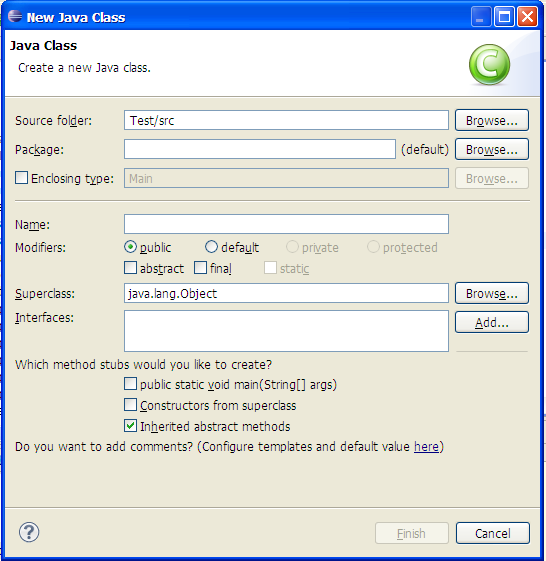Click Add to add interfaces
Viewport: 546px width, 561px height.
(492, 322)
